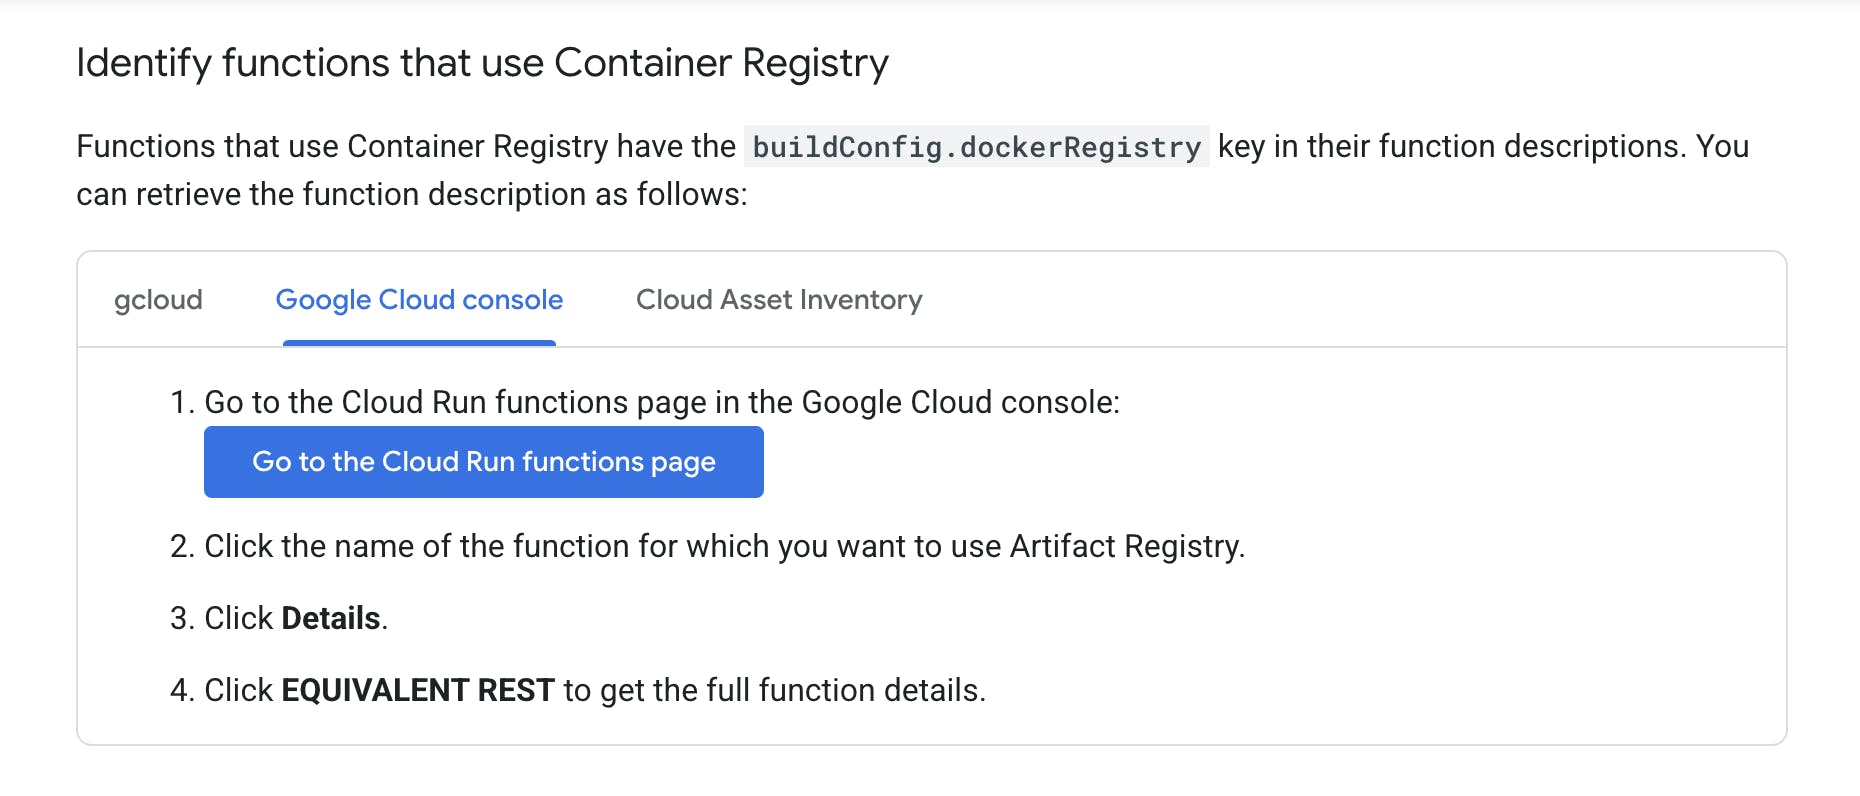Click the list number 1 marker

coord(181,402)
